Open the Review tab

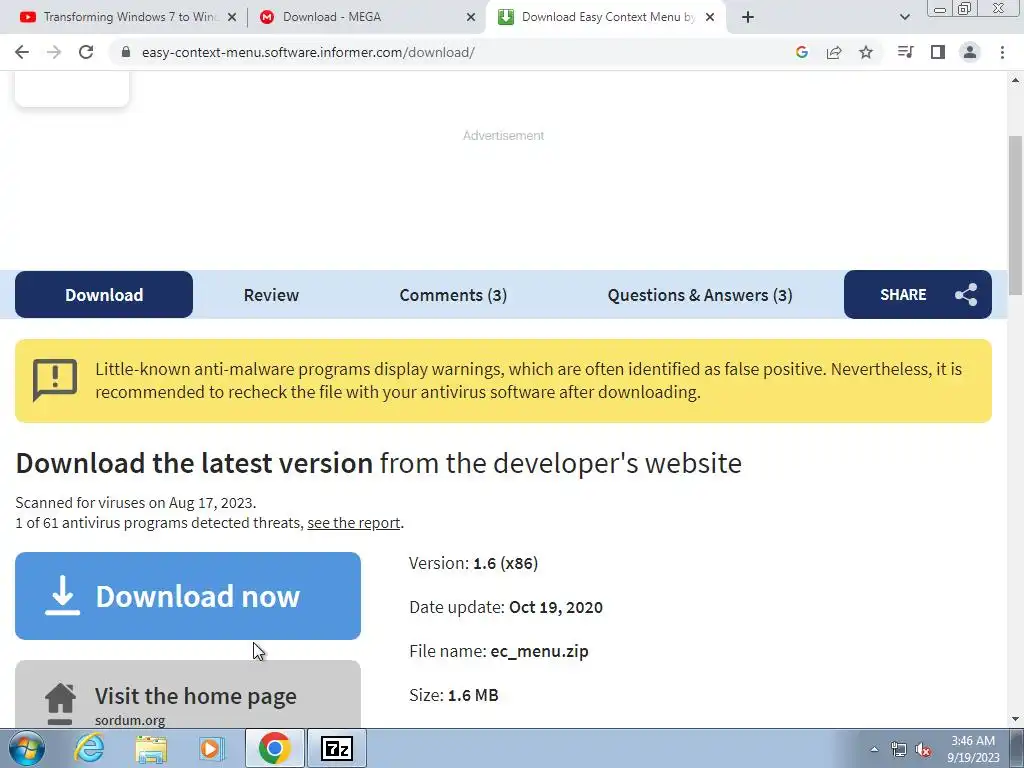coord(271,295)
